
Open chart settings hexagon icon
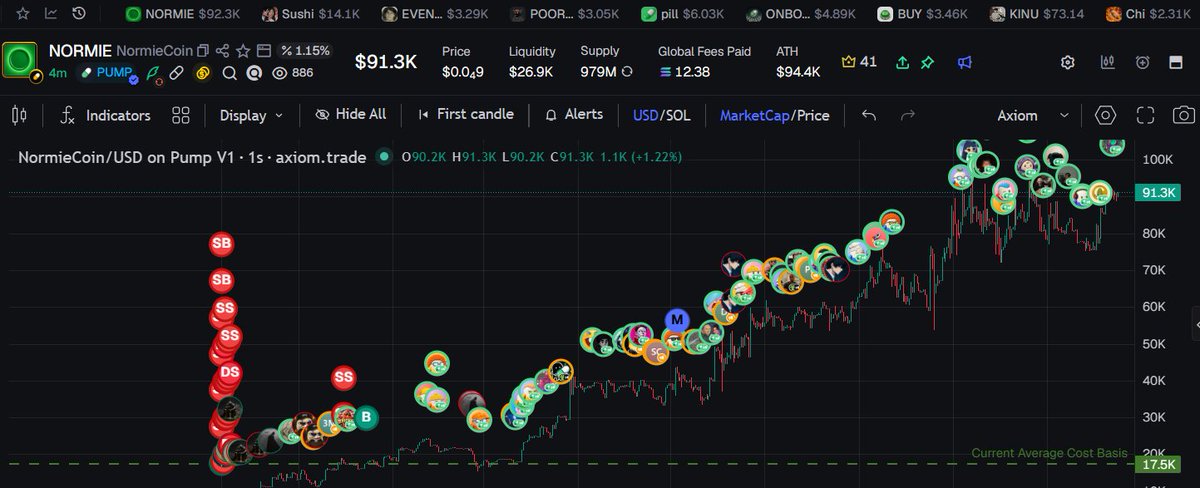[x=1105, y=115]
